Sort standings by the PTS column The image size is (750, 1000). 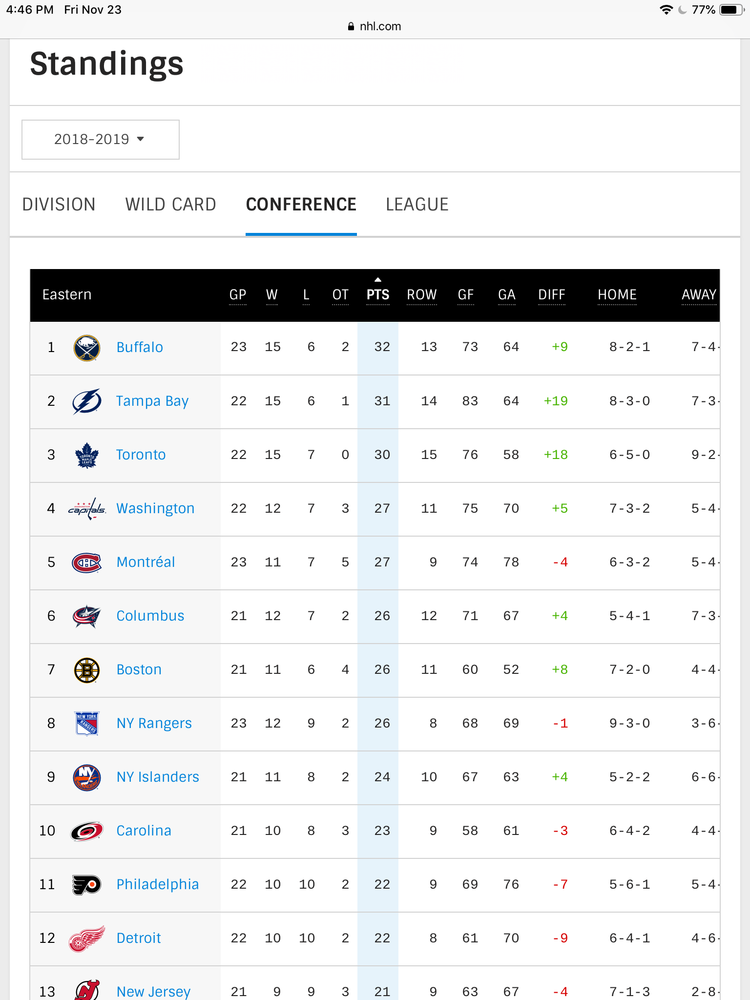click(378, 295)
